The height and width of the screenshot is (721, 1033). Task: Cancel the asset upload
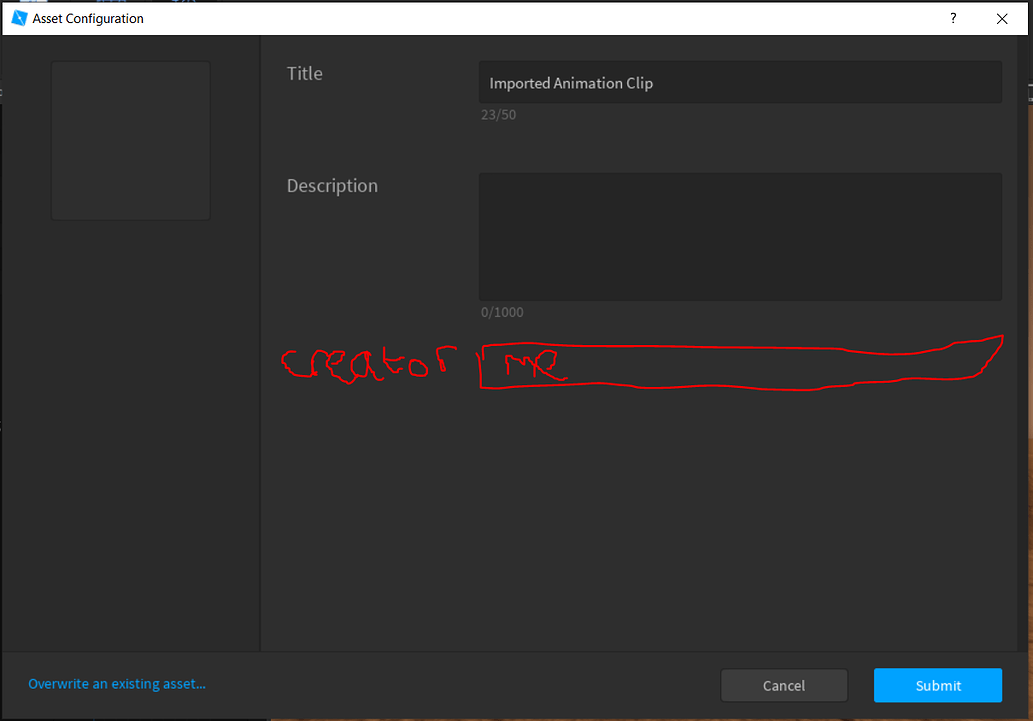coord(784,685)
